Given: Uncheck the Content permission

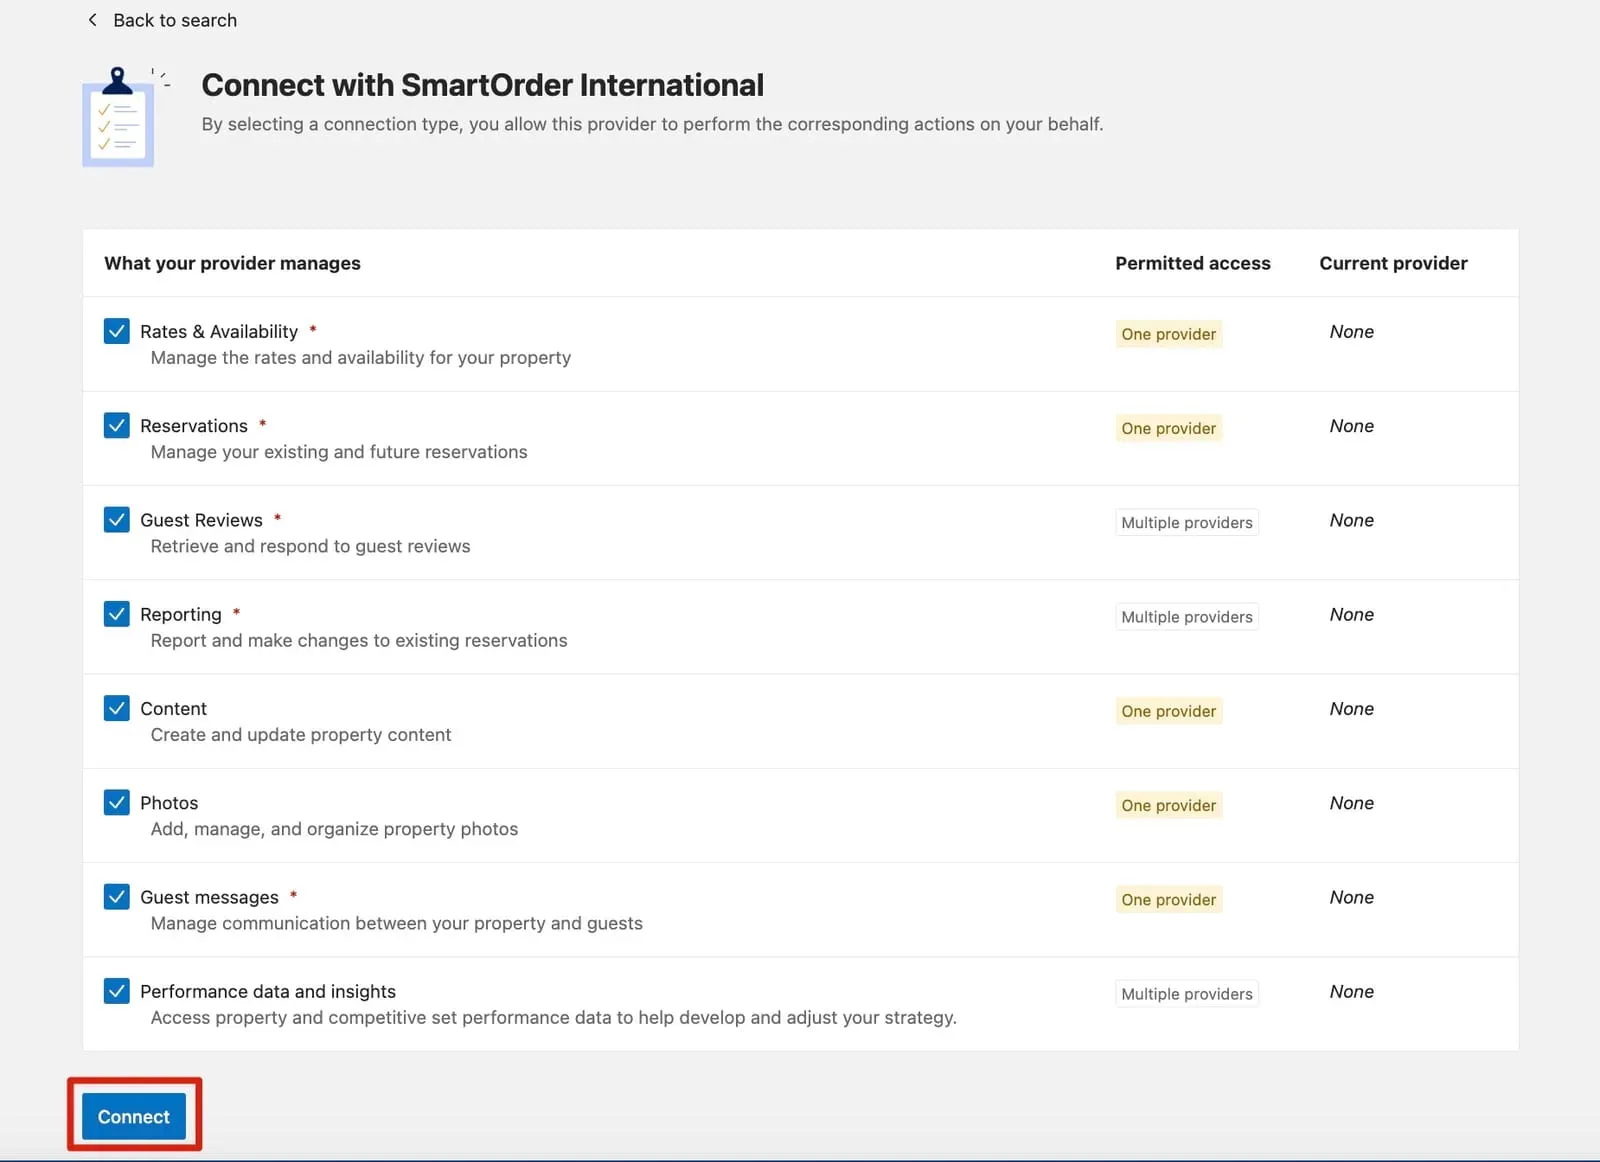Looking at the screenshot, I should click(116, 708).
